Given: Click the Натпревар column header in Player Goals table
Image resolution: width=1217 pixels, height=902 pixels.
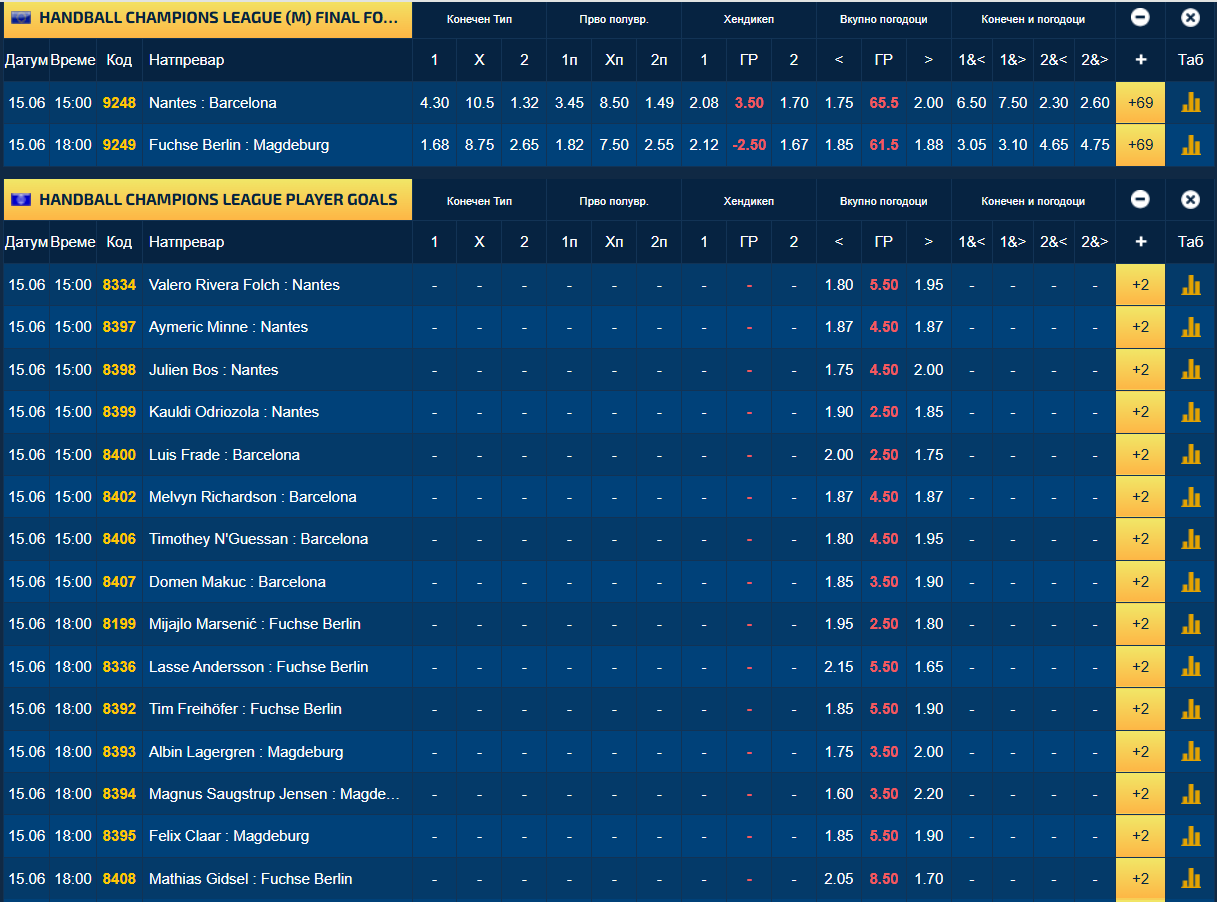Looking at the screenshot, I should [187, 242].
